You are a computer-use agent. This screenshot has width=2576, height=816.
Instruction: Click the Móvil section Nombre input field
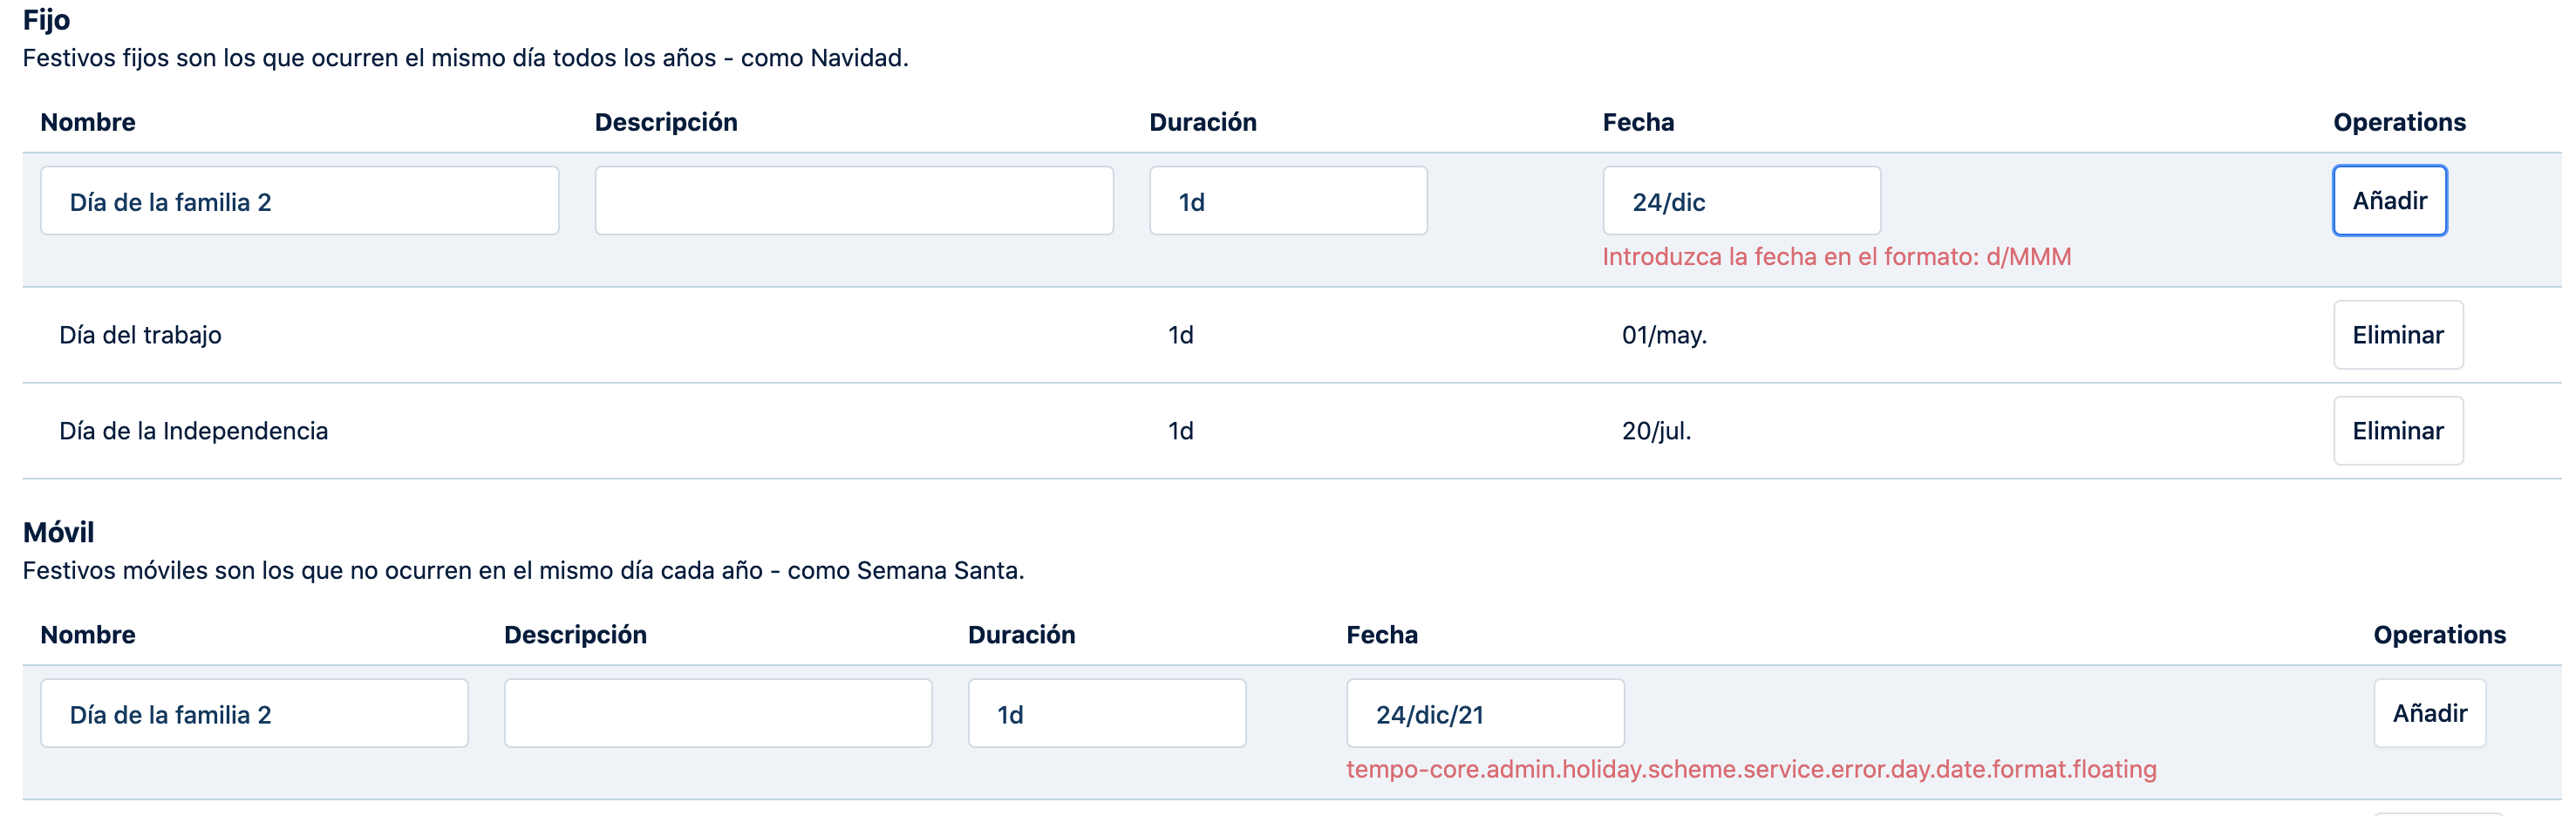[254, 714]
